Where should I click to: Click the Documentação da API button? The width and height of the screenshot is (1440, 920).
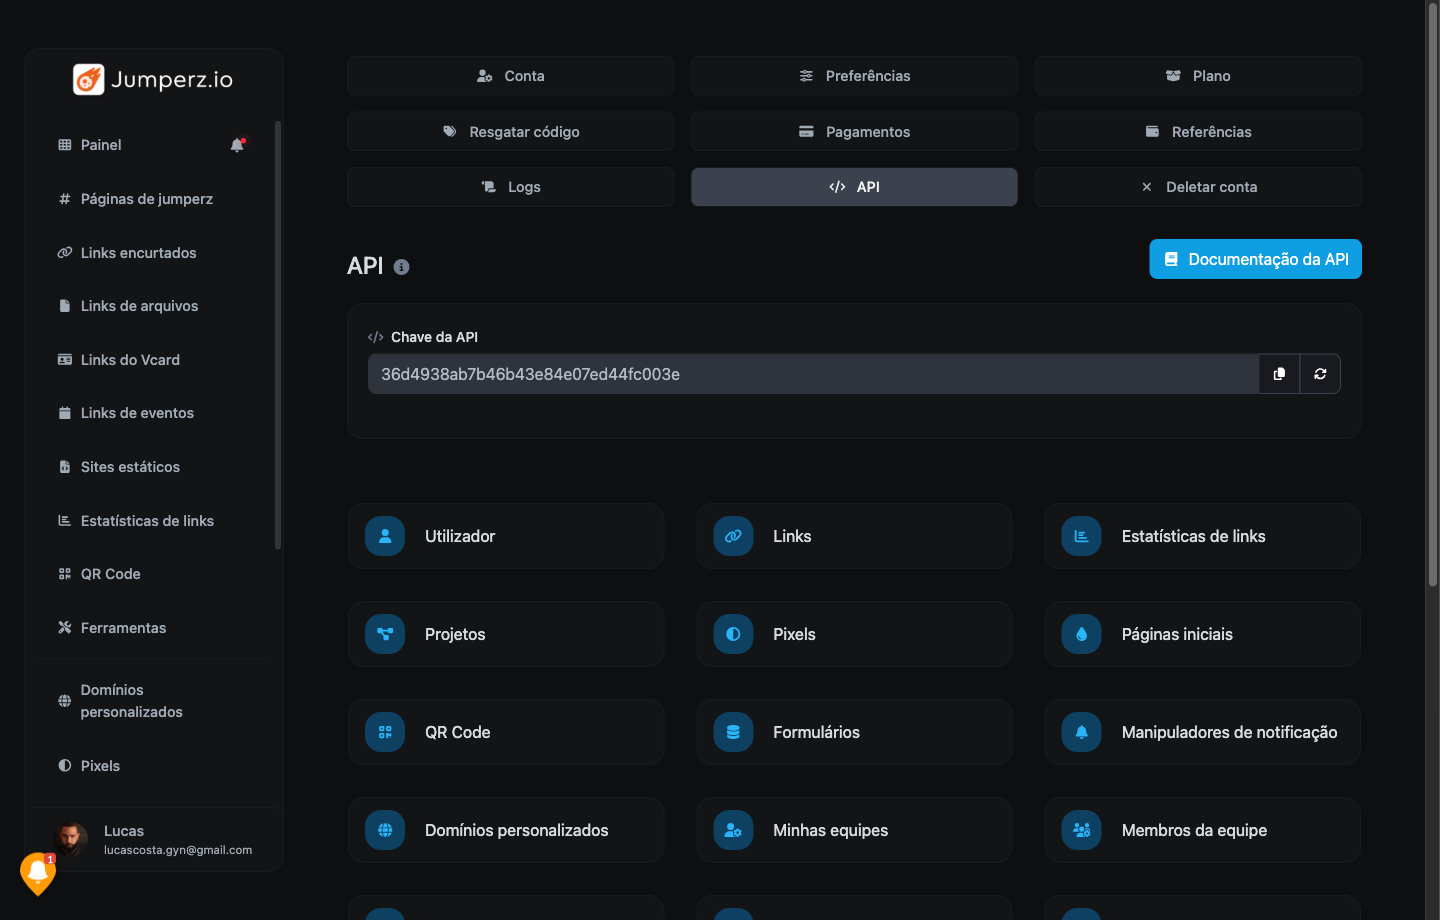click(x=1255, y=259)
